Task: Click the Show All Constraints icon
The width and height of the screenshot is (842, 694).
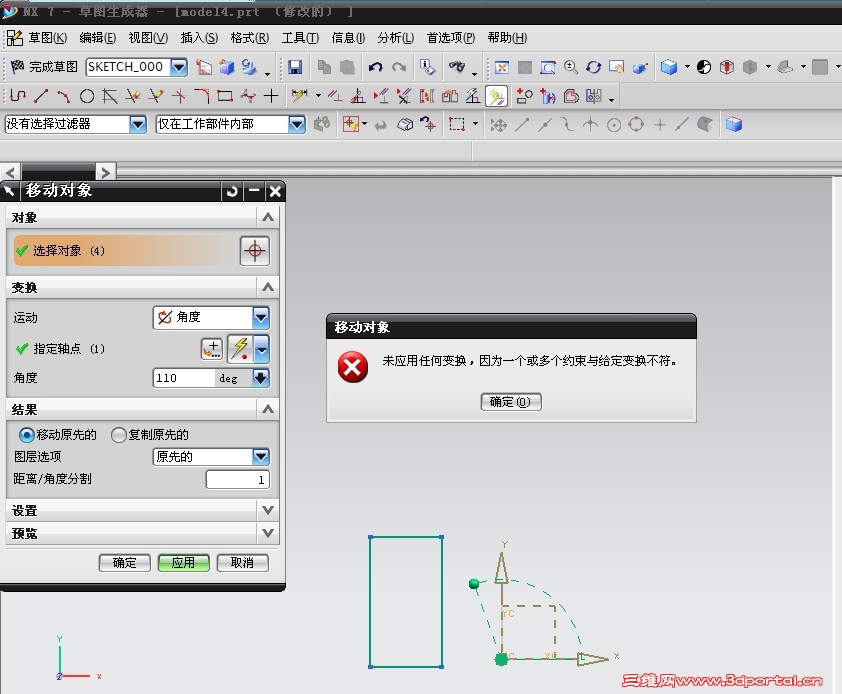Action: coord(381,96)
